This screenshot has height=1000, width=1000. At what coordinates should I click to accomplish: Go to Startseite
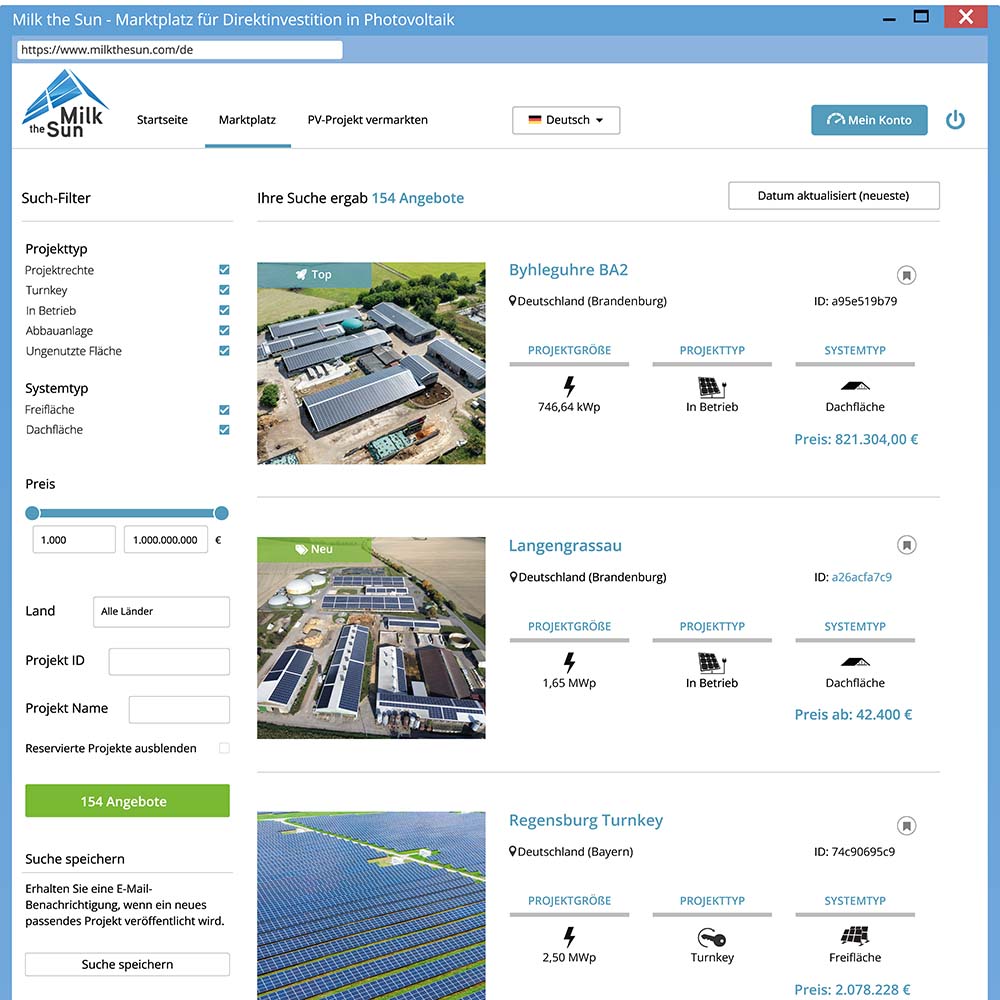162,120
